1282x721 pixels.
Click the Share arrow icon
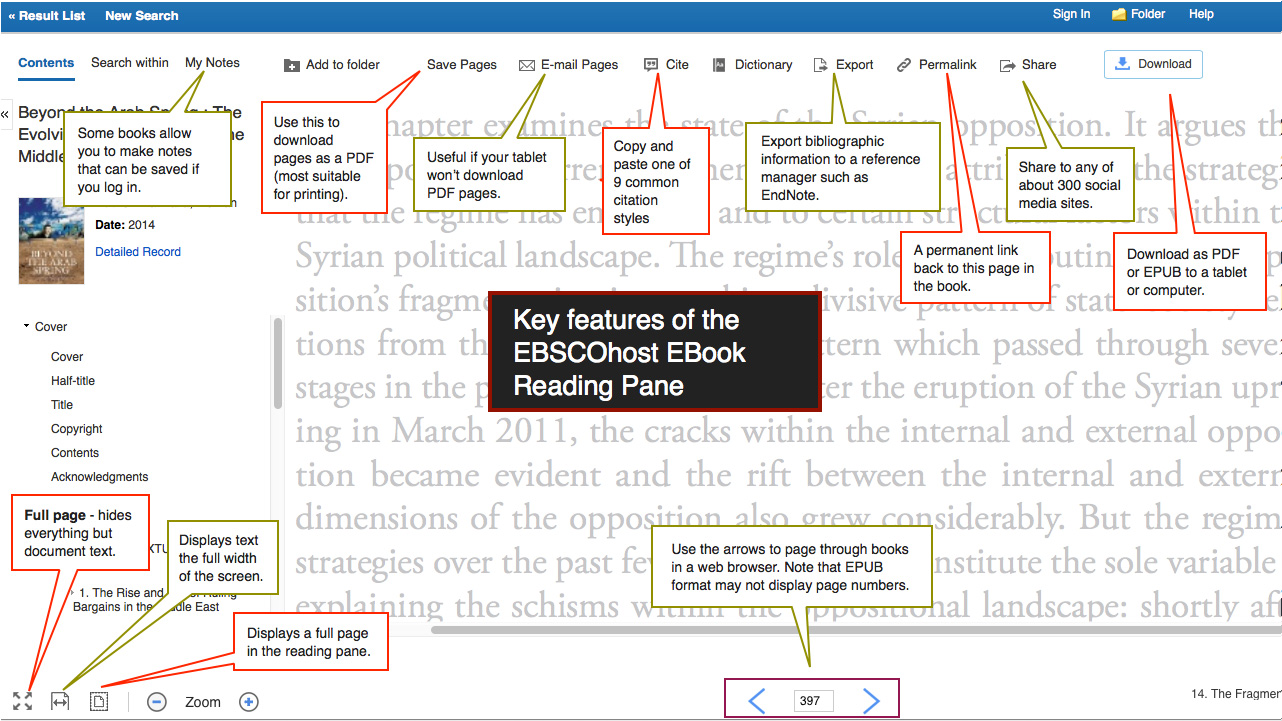point(1008,65)
